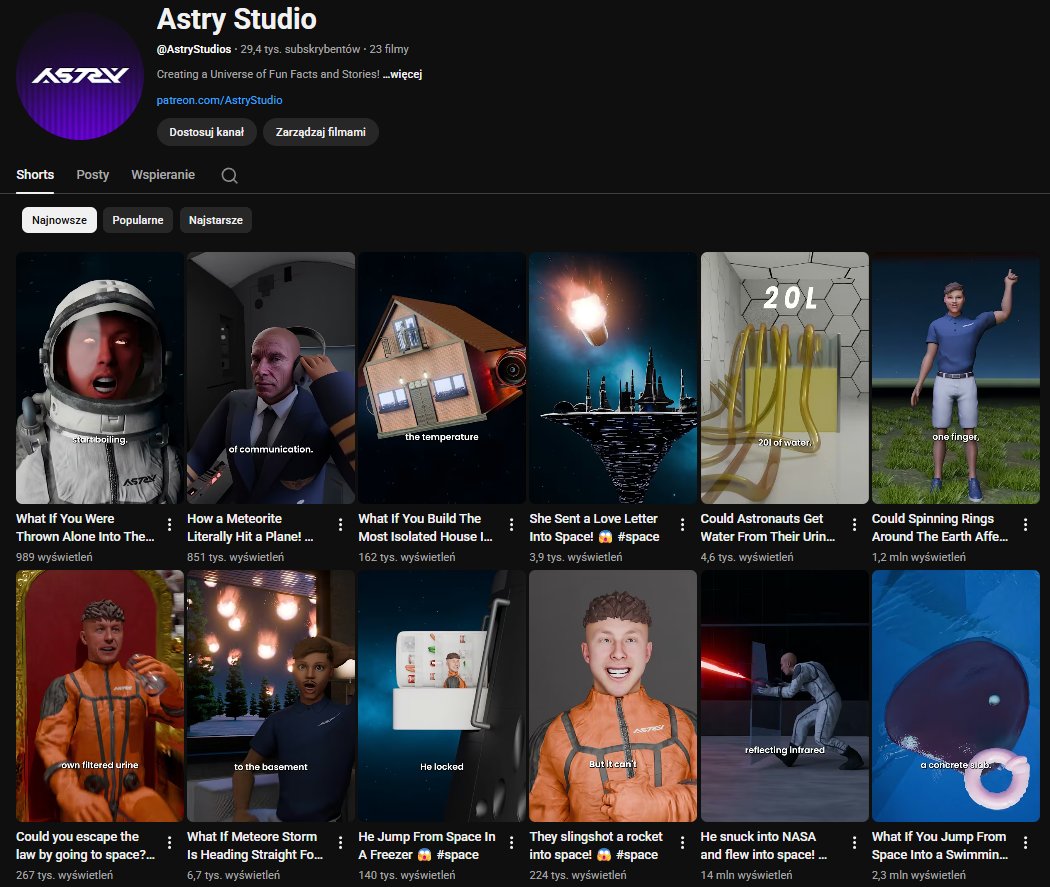Switch to the Posty tab
This screenshot has height=887, width=1050.
click(x=92, y=175)
